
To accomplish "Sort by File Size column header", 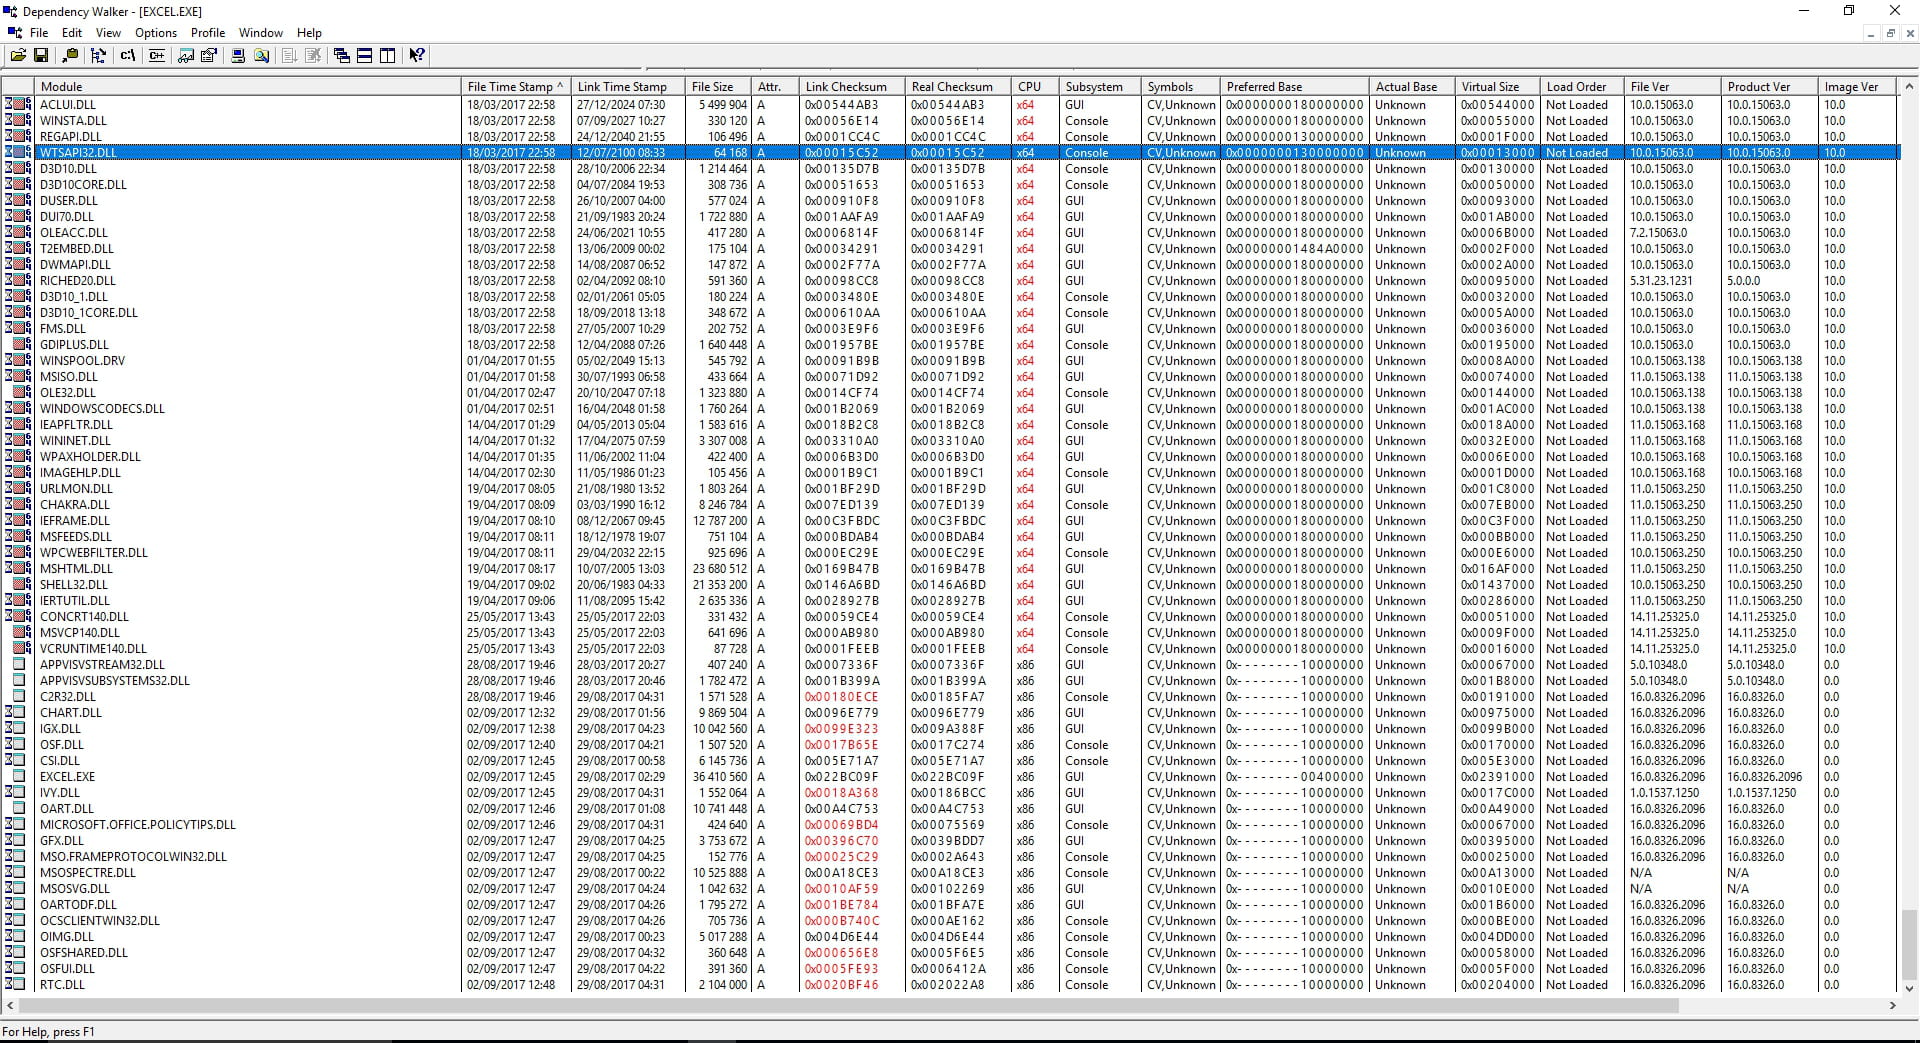I will pos(718,87).
